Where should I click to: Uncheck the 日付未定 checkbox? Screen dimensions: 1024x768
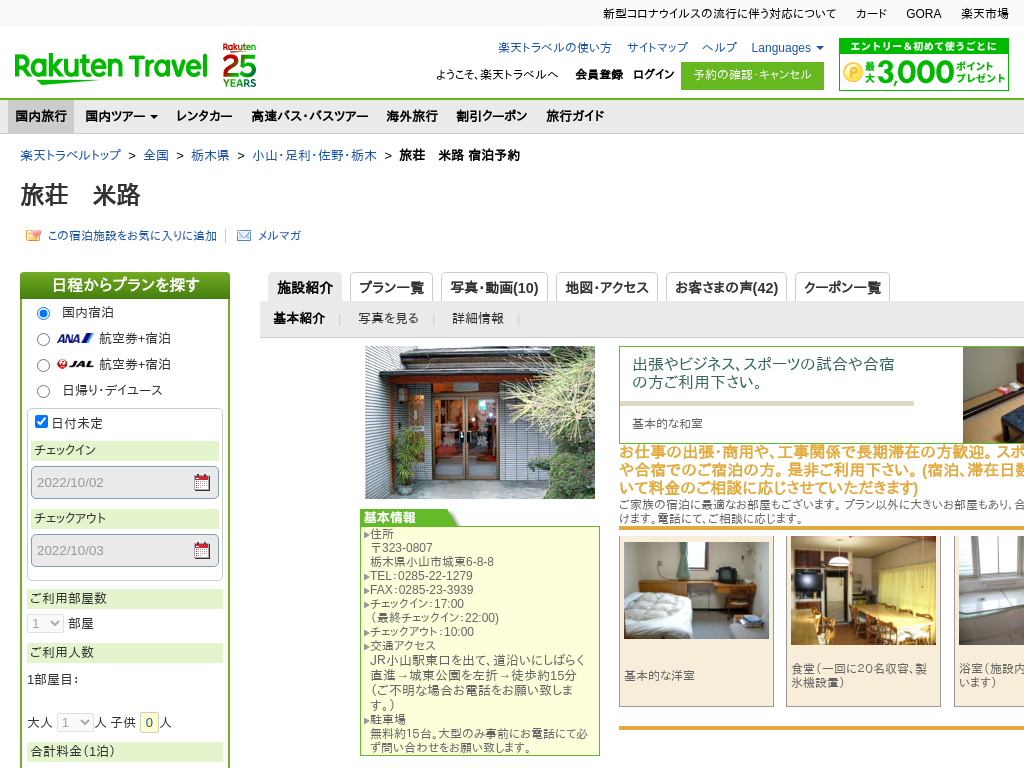tap(41, 422)
